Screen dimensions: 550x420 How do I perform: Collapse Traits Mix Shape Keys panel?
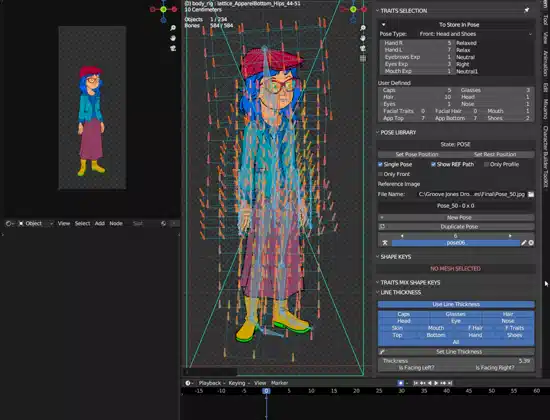377,282
